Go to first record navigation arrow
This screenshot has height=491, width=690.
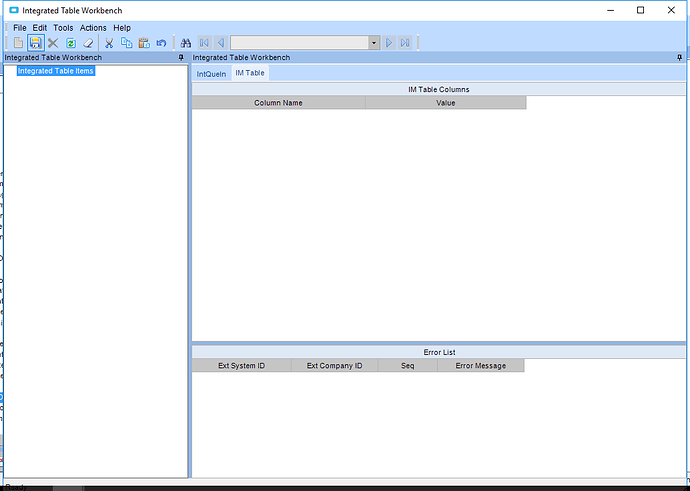(x=204, y=43)
